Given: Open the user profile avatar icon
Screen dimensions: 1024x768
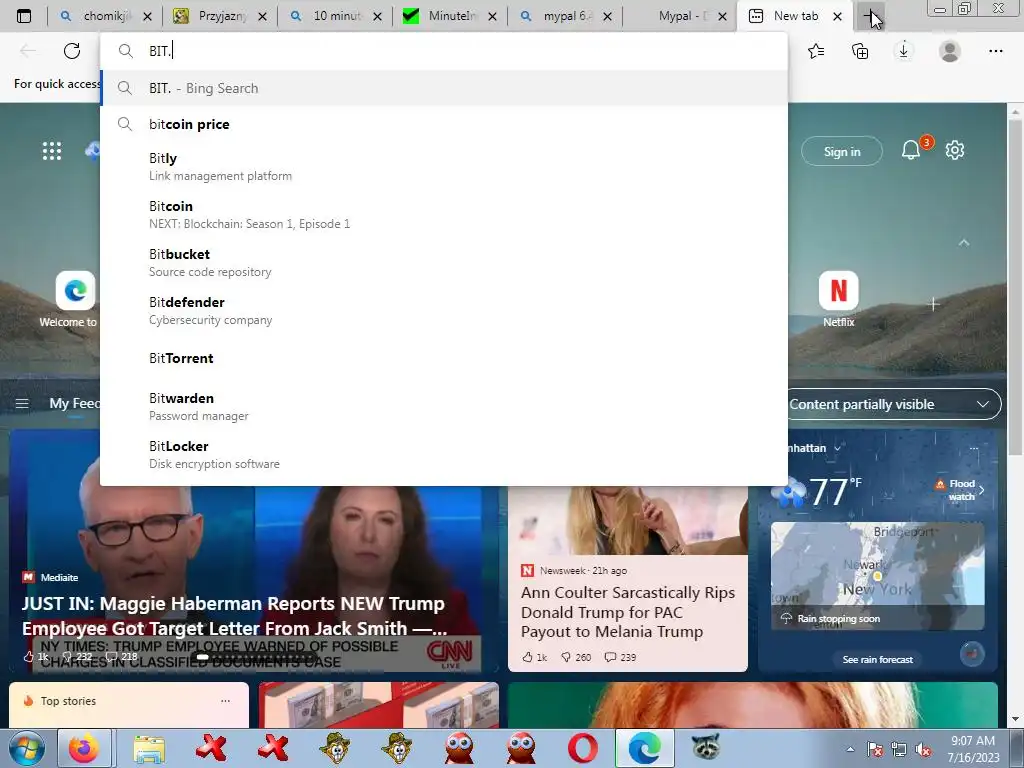Looking at the screenshot, I should (950, 51).
